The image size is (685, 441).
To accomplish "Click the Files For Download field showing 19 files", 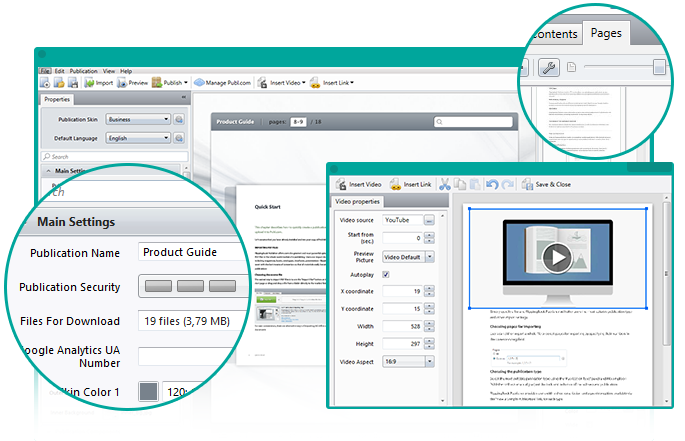I will (x=194, y=321).
